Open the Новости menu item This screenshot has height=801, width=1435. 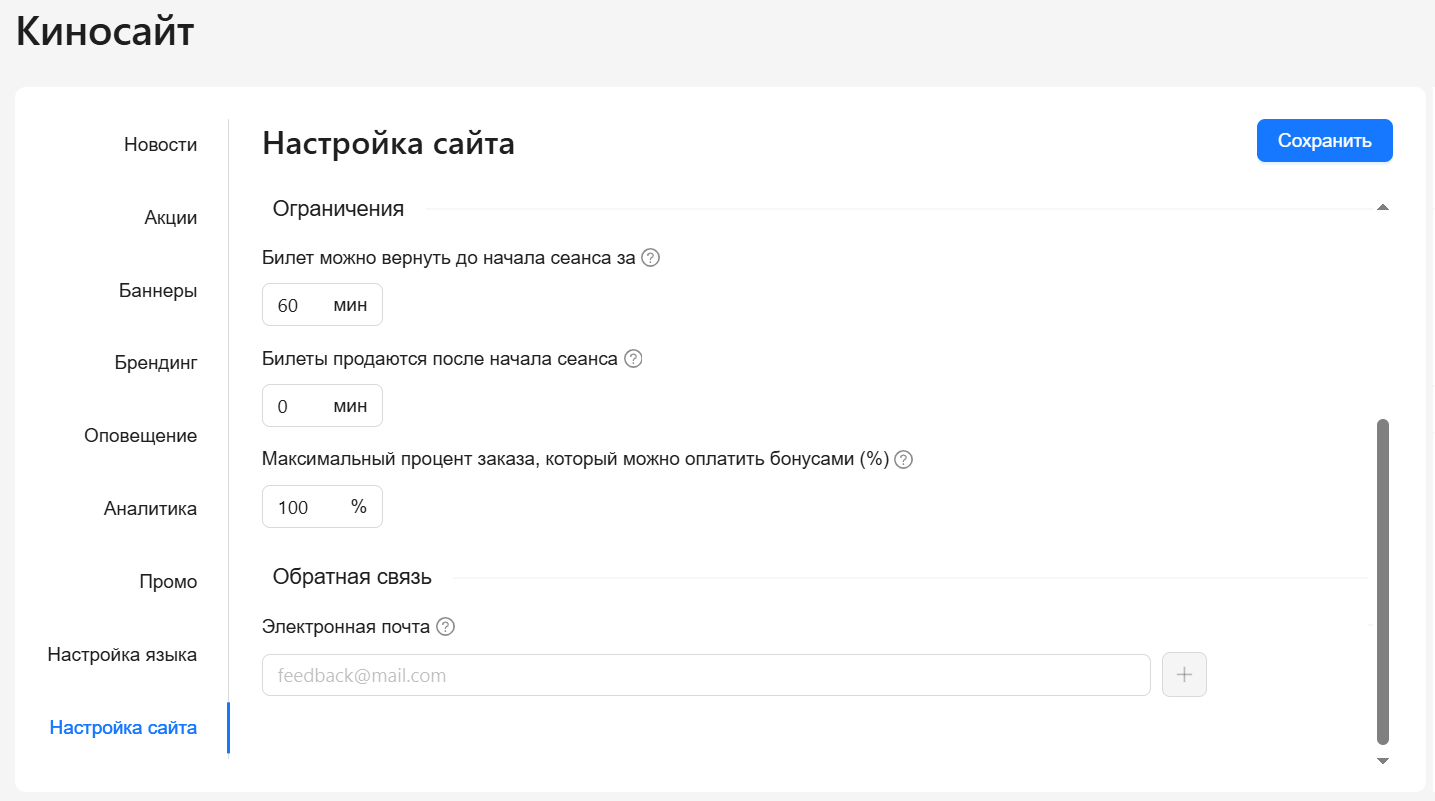(160, 145)
